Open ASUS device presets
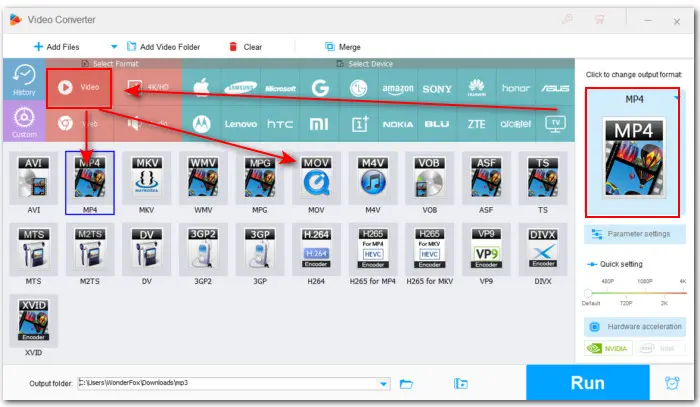The width and height of the screenshot is (700, 407). [x=555, y=87]
